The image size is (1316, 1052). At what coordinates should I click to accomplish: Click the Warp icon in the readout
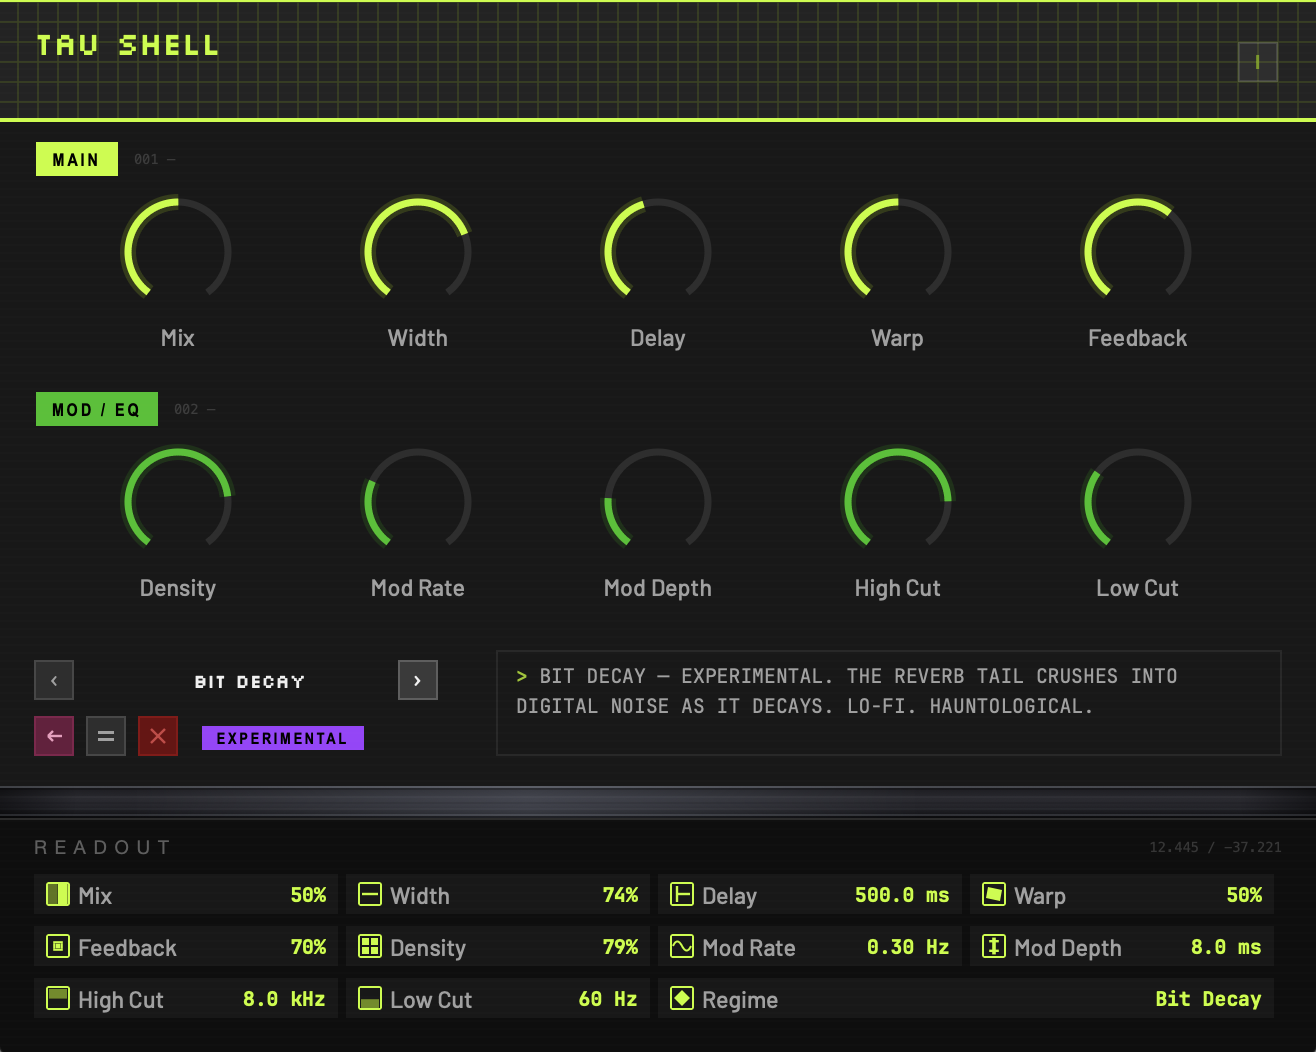[x=994, y=894]
